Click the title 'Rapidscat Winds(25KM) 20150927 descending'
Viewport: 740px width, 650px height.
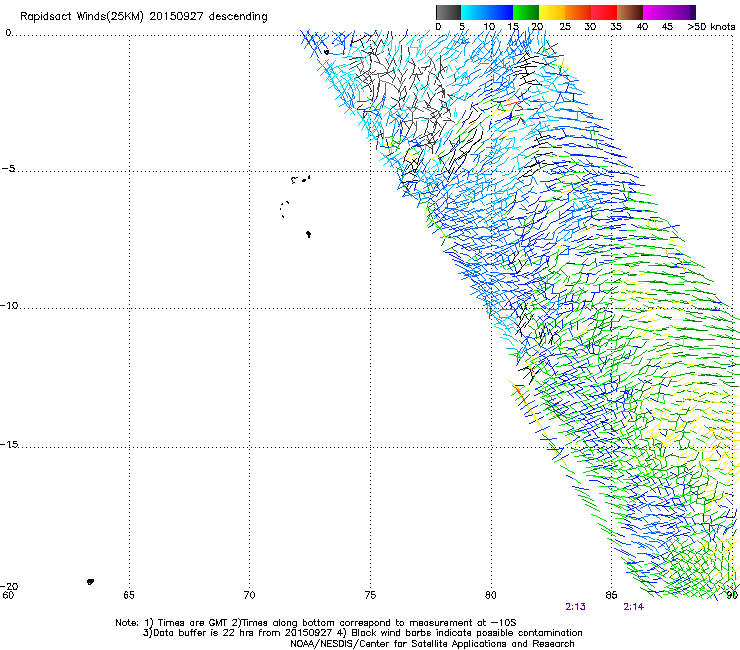click(143, 17)
